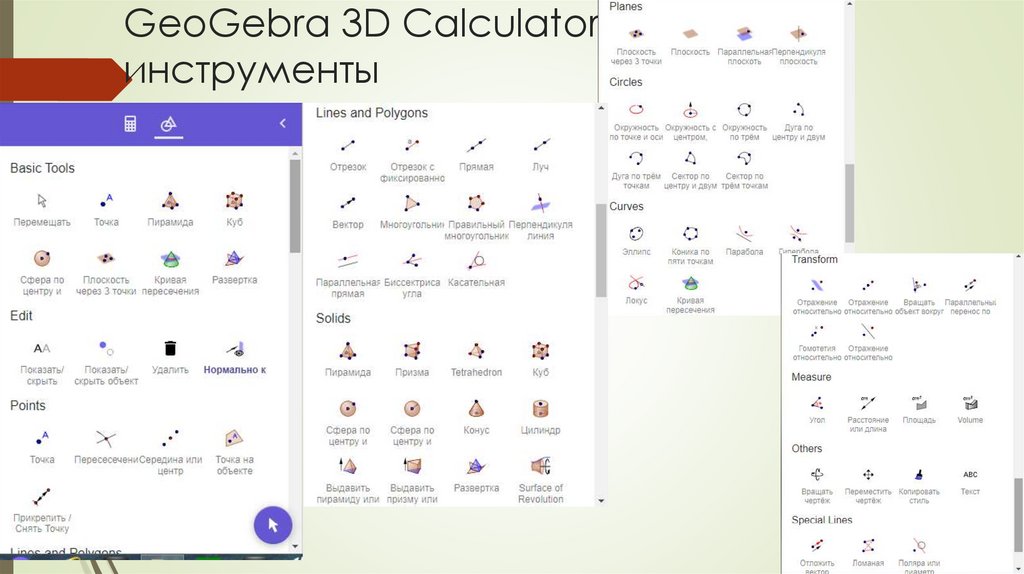Screen dimensions: 1024x574
Task: Pick the Прикрепить / Снять точку tool
Action: (x=42, y=510)
